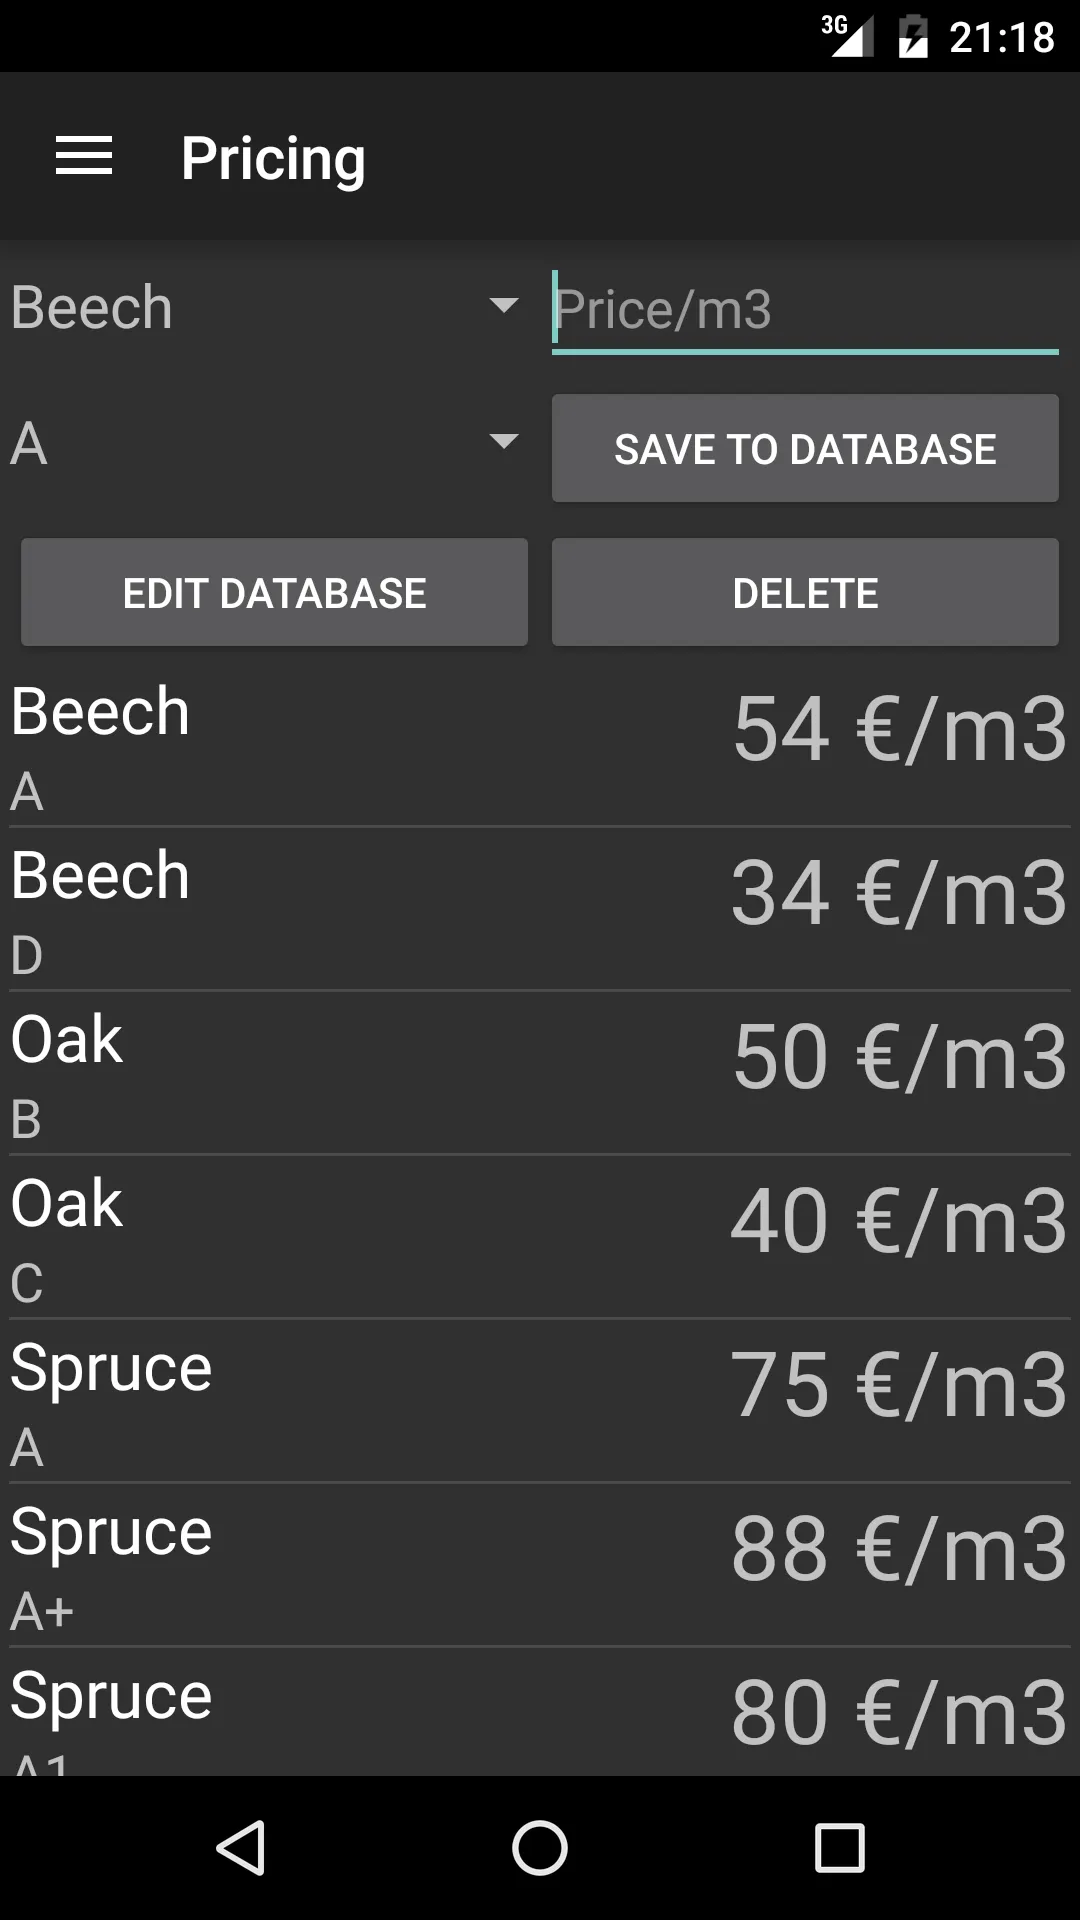This screenshot has height=1920, width=1080.
Task: Open the hamburger navigation menu
Action: (84, 156)
